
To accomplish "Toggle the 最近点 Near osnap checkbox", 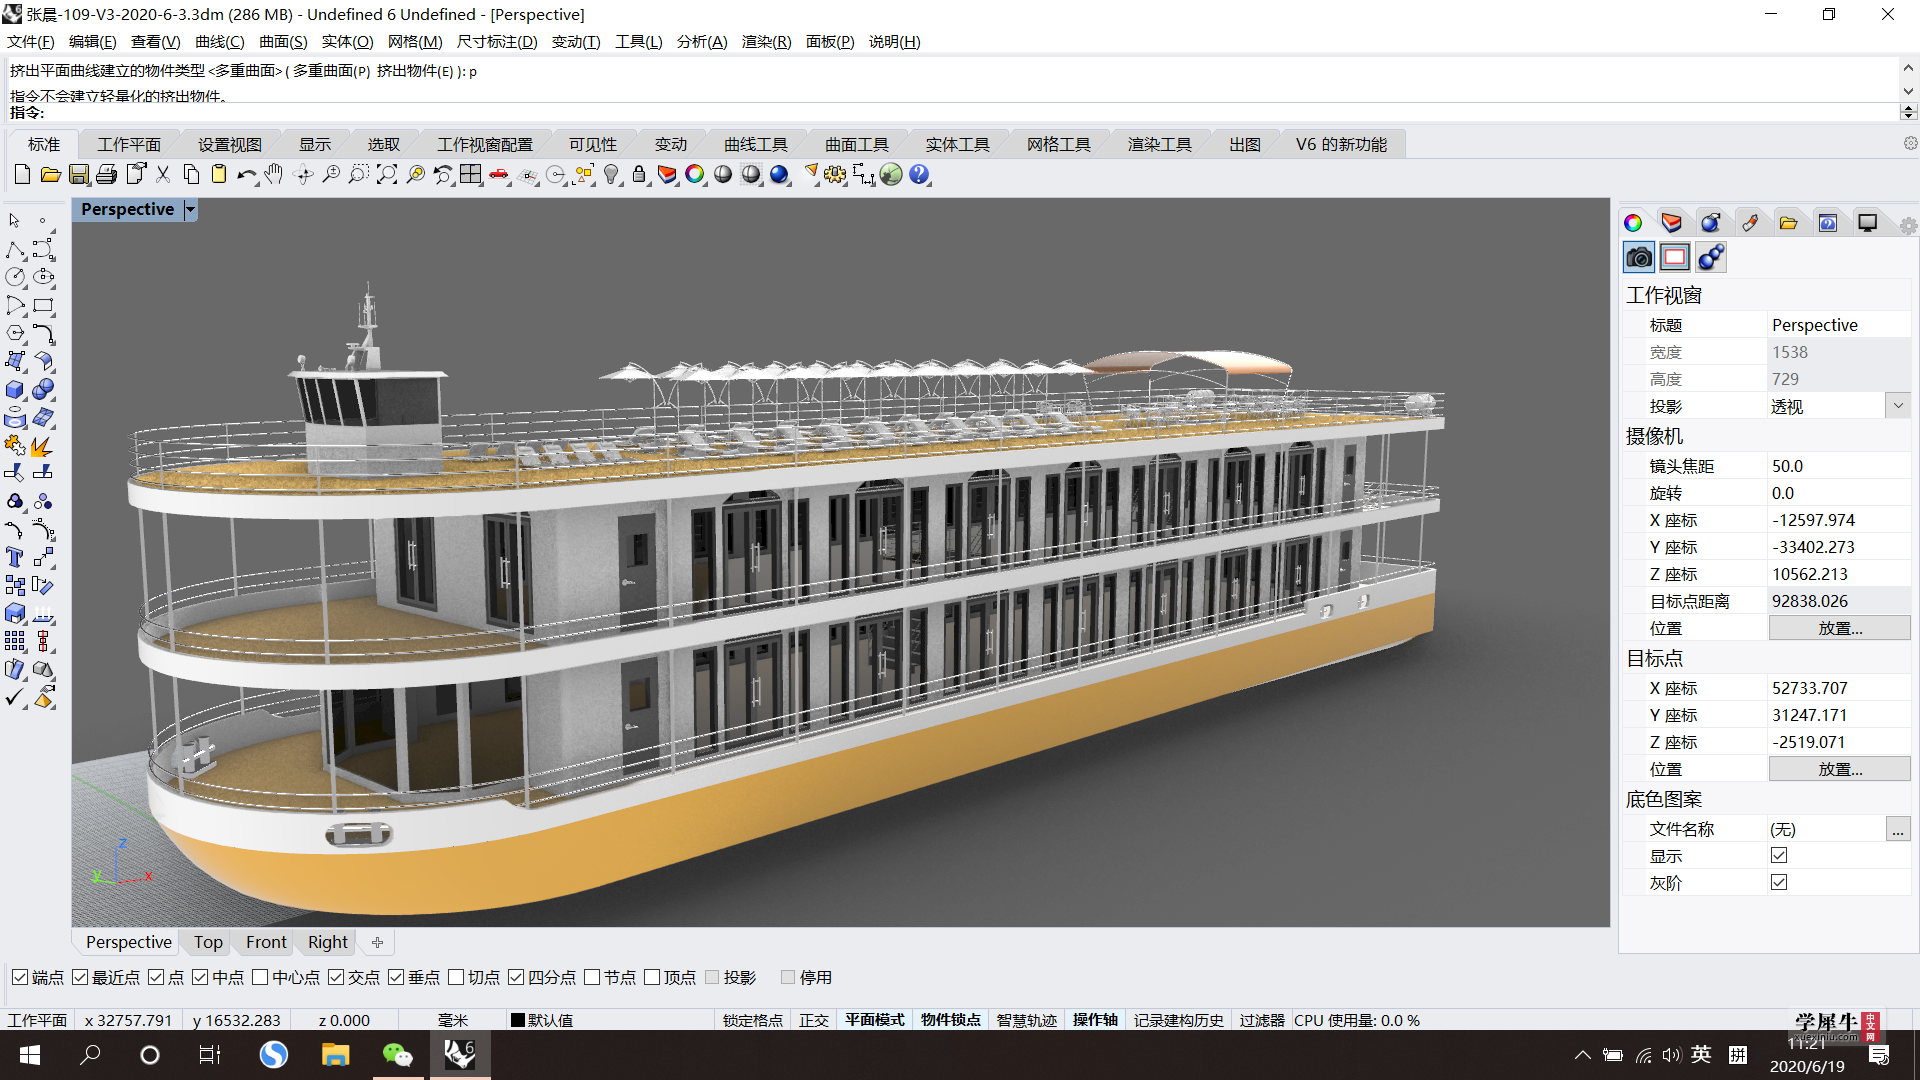I will click(80, 977).
